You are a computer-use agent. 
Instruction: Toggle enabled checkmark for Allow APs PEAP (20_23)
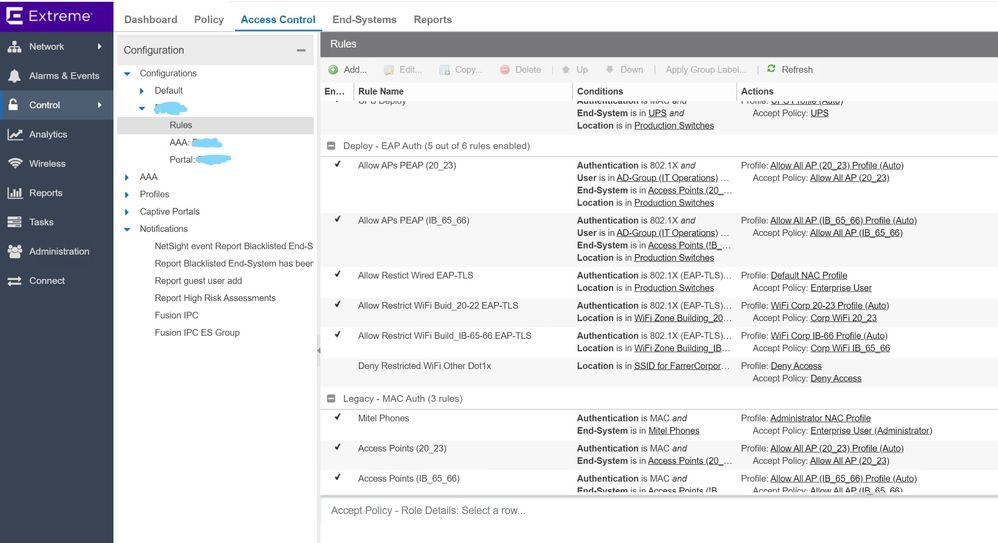click(337, 165)
